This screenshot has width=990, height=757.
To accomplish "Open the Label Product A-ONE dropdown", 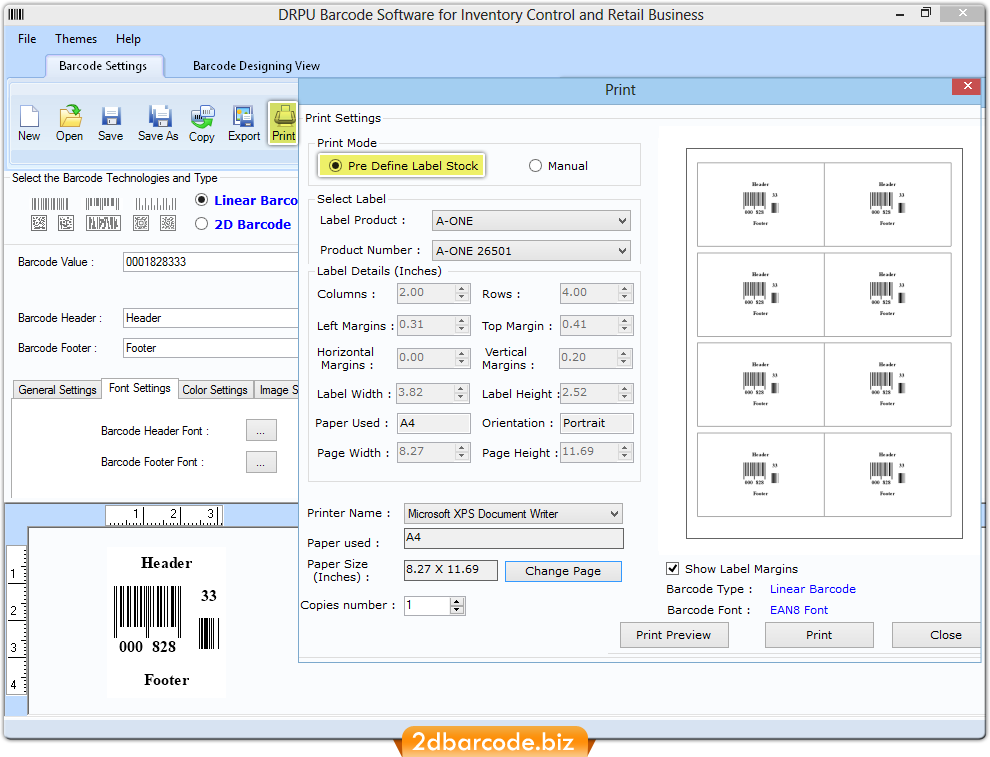I will pos(531,221).
